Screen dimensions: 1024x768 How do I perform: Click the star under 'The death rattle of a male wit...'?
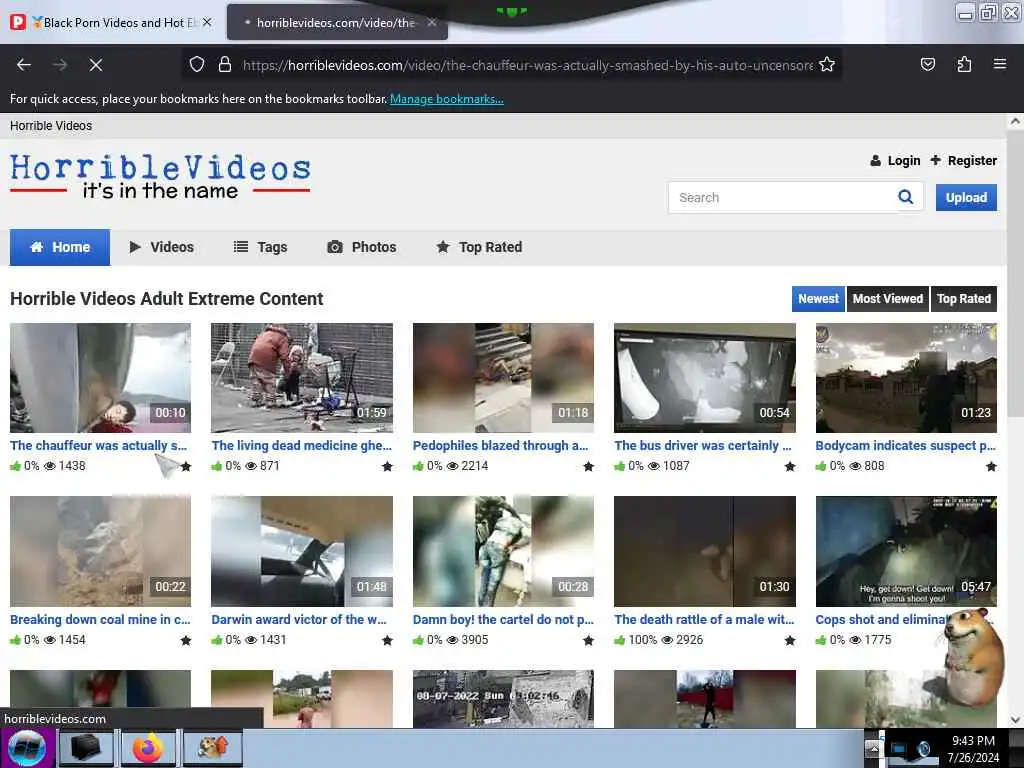click(790, 641)
